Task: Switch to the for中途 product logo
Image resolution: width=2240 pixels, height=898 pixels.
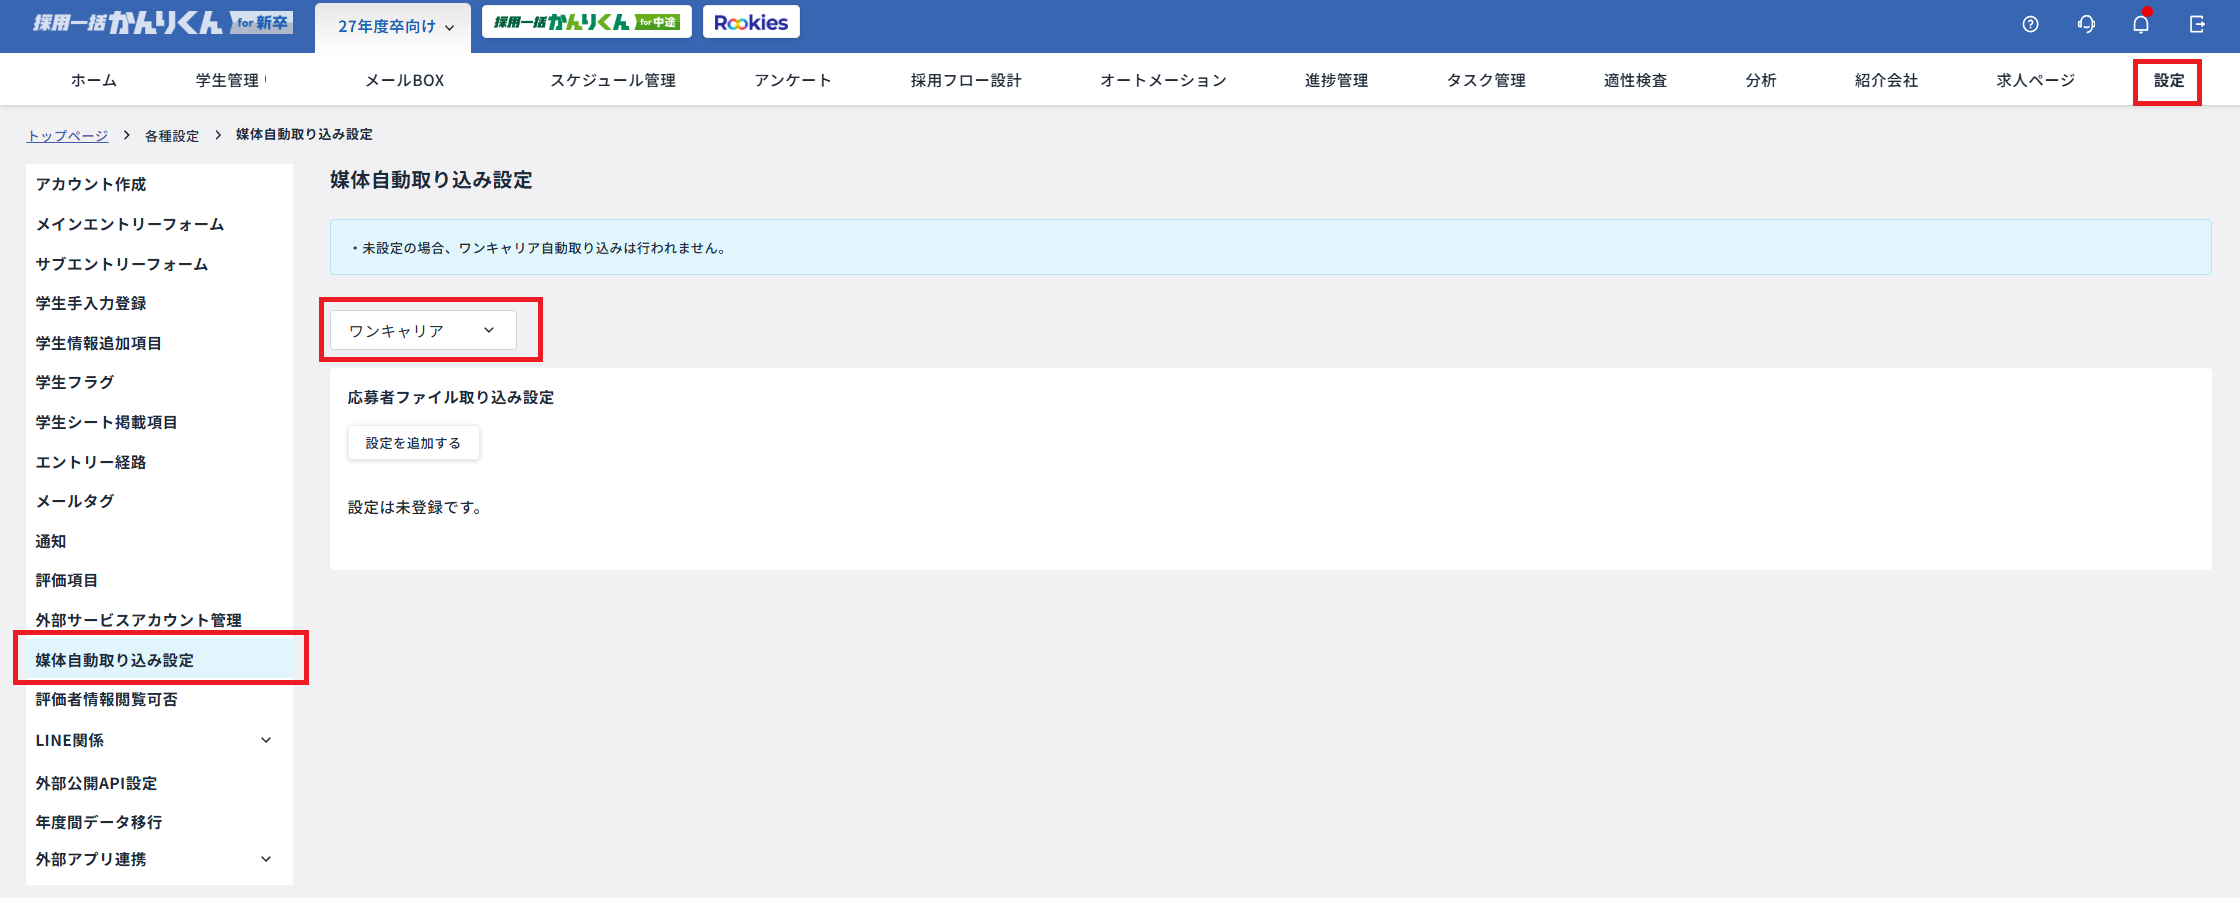Action: tap(587, 22)
